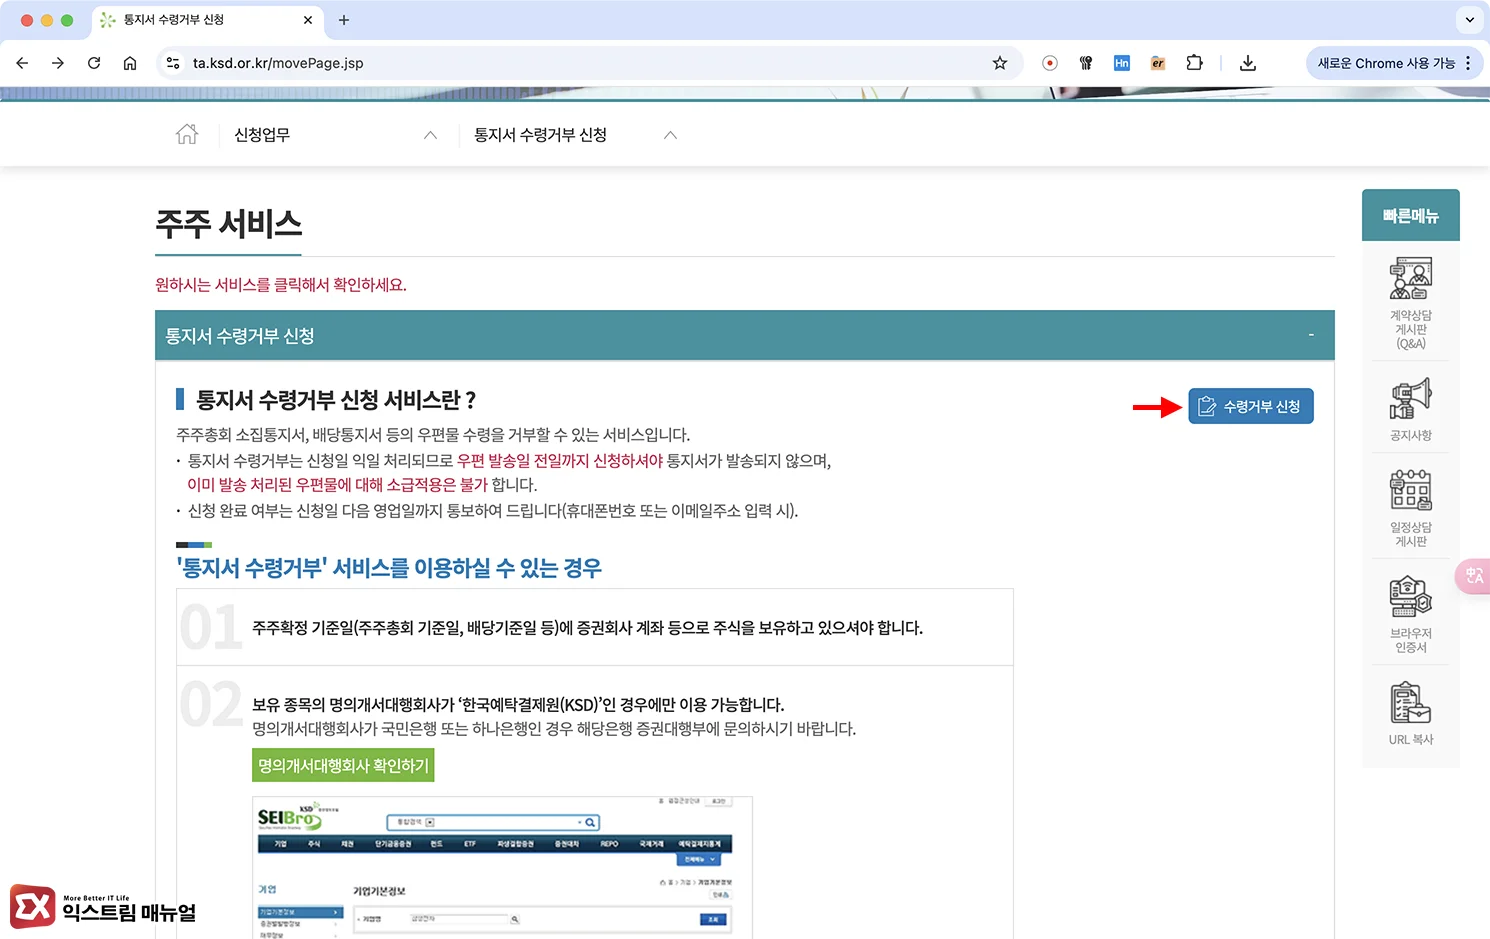The width and height of the screenshot is (1490, 939).
Task: Toggle the pink 한A language tab on the right edge
Action: pyautogui.click(x=1474, y=576)
